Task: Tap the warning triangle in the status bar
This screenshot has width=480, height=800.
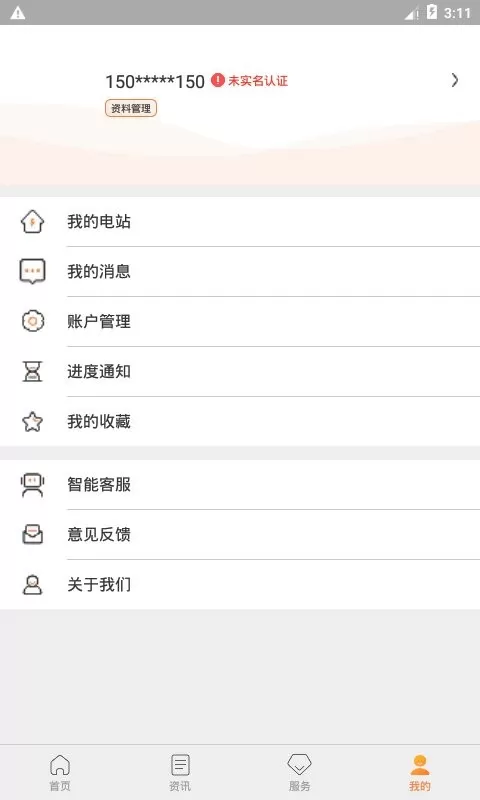Action: (x=18, y=13)
